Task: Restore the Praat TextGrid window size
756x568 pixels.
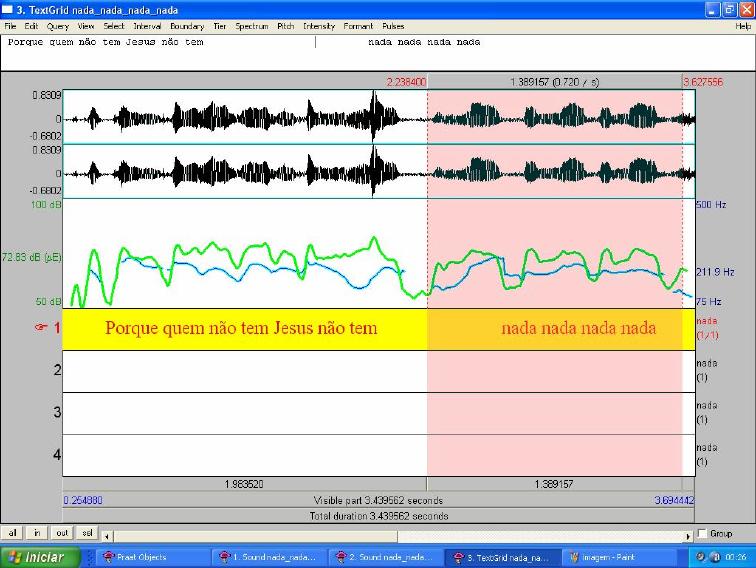Action: (x=729, y=10)
